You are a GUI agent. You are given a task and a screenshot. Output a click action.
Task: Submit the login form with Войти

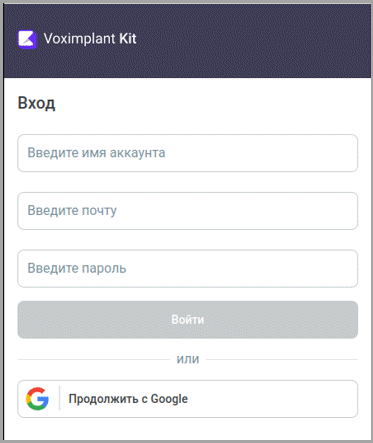(188, 320)
